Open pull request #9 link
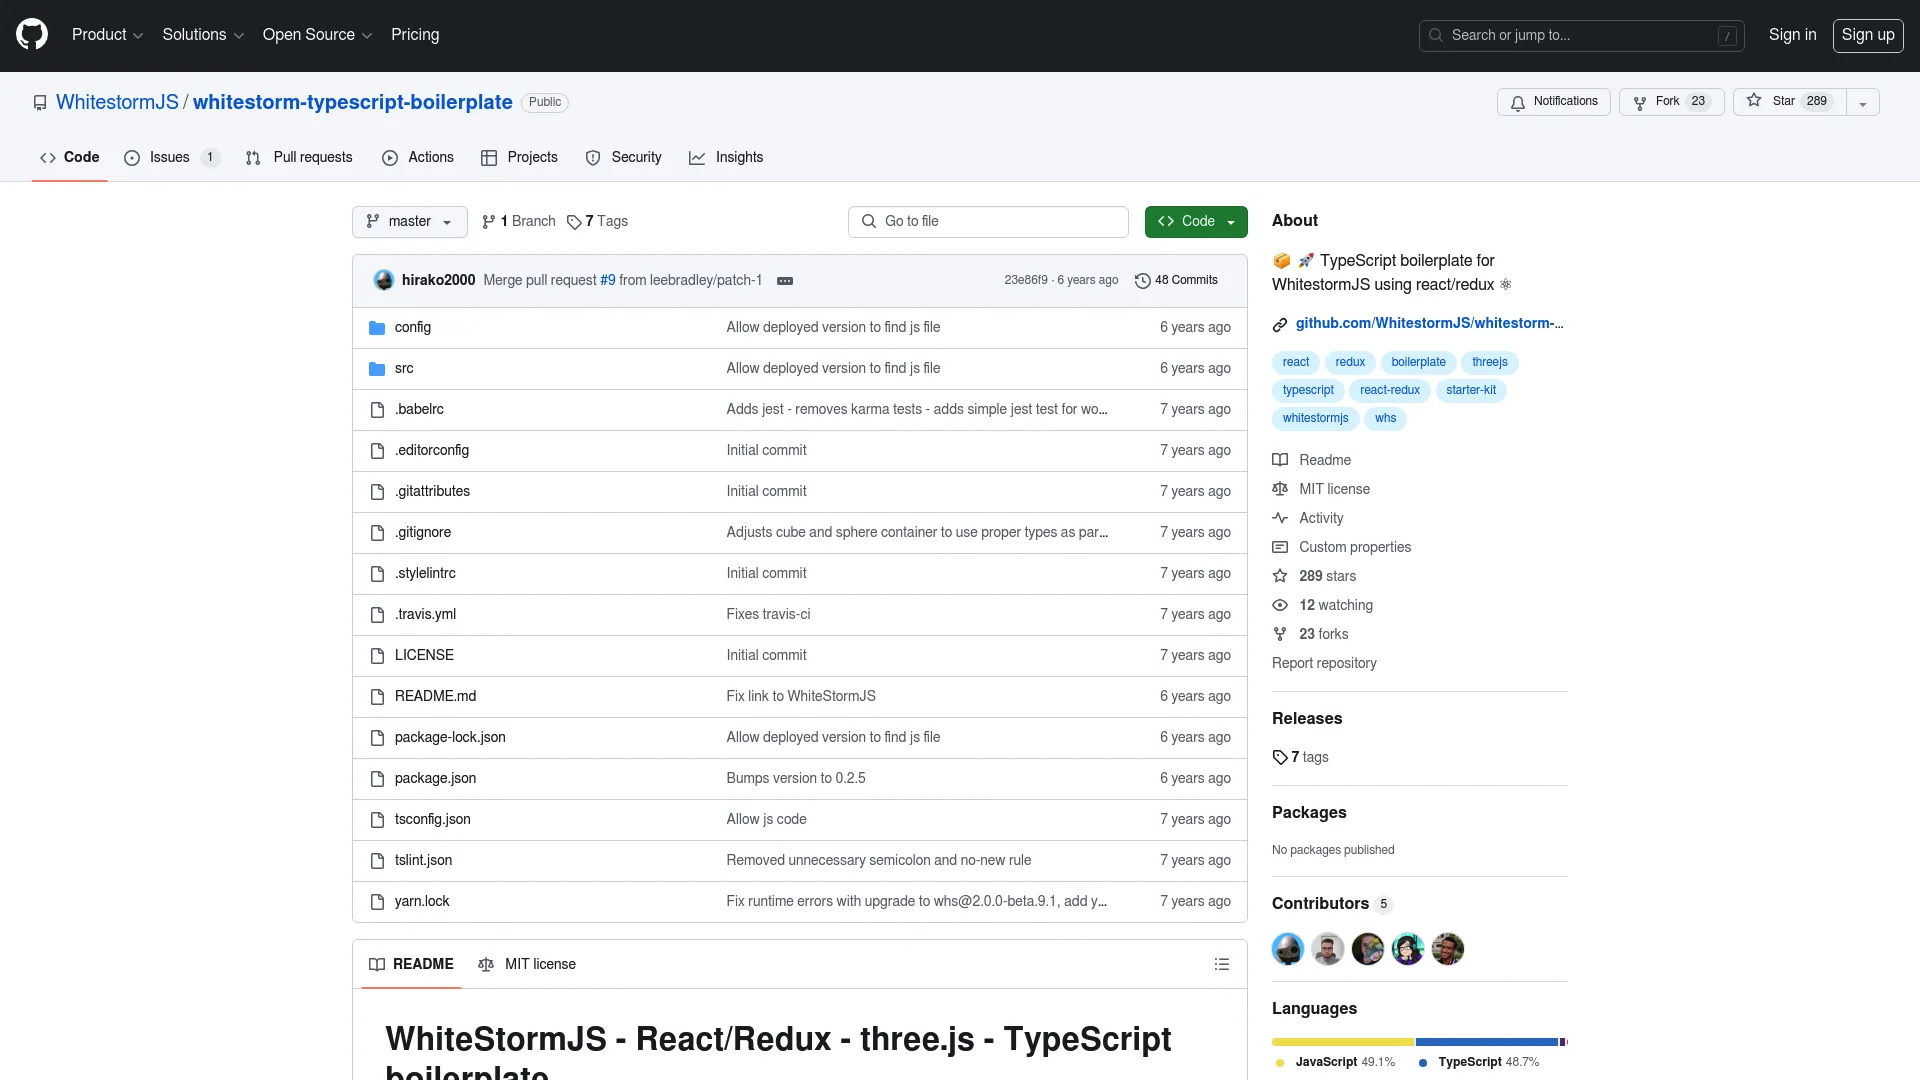Image resolution: width=1920 pixels, height=1080 pixels. point(608,281)
